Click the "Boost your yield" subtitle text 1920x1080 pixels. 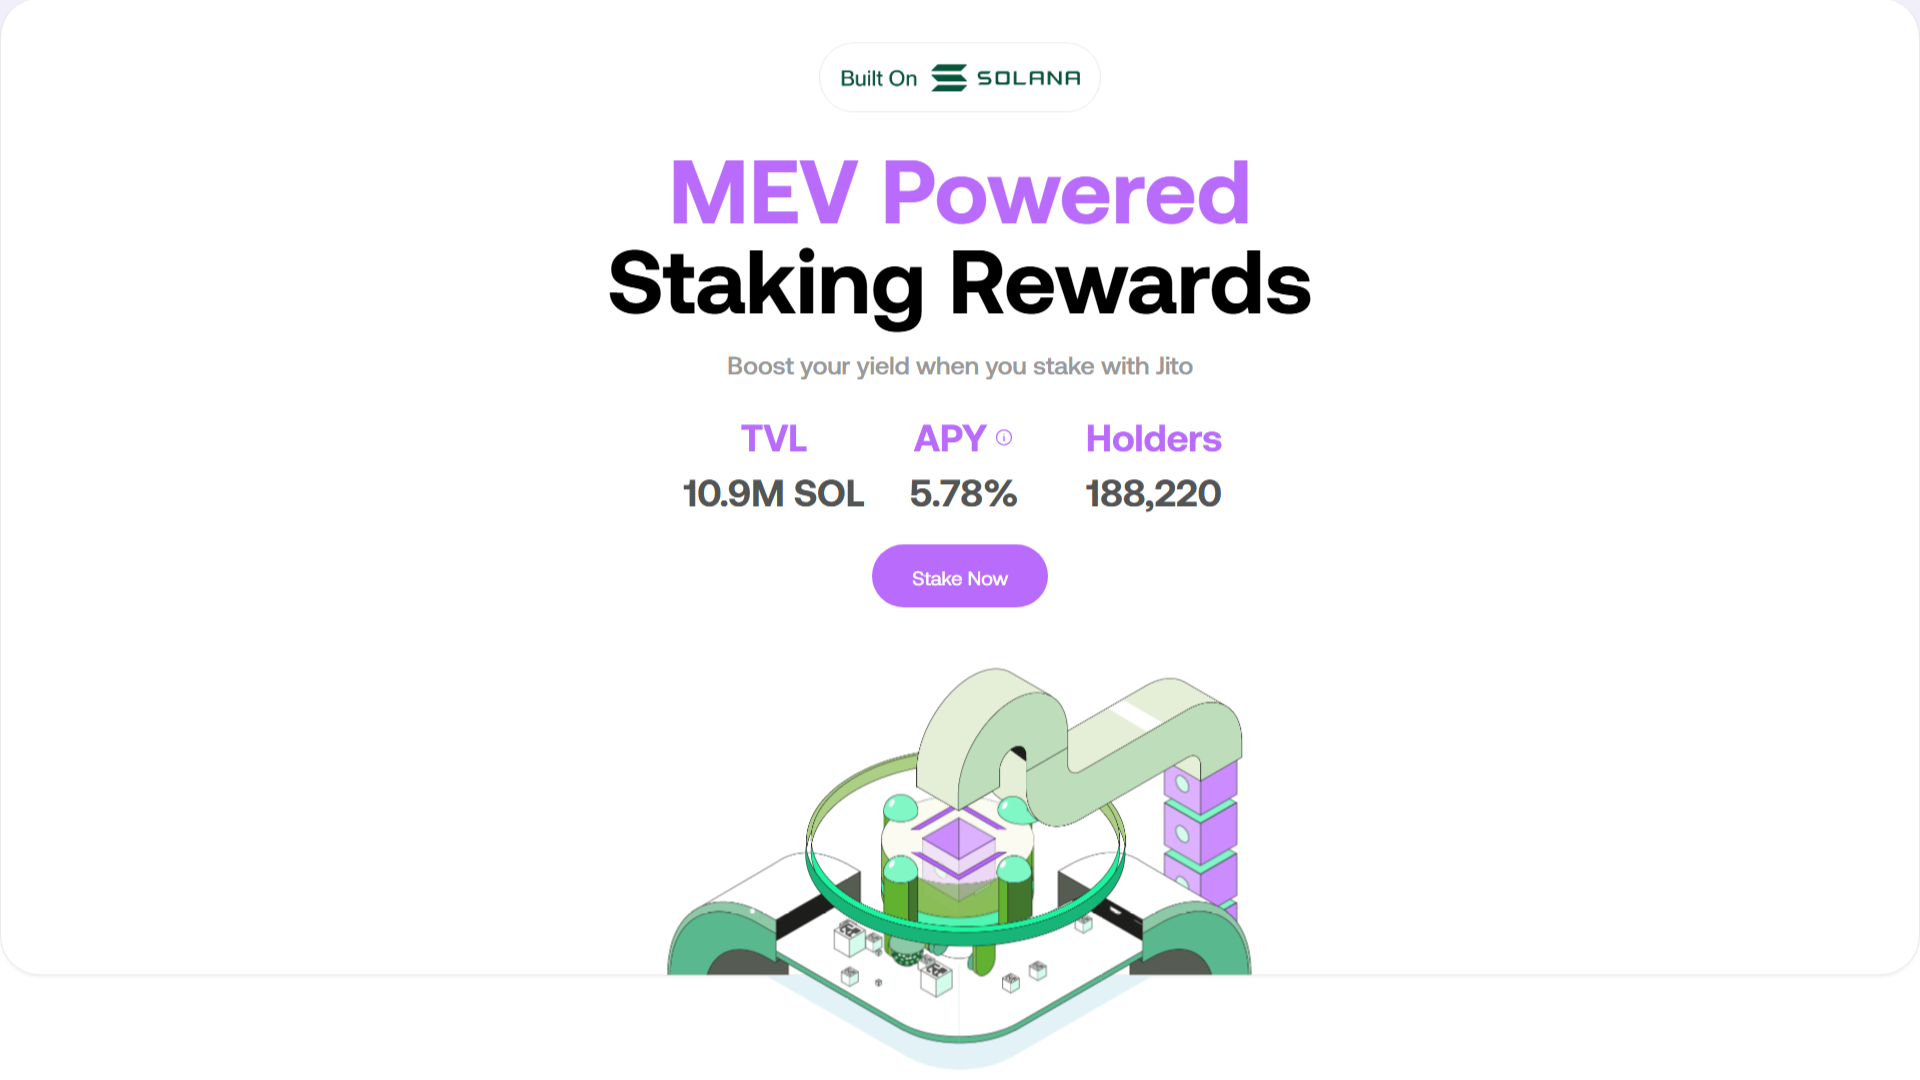point(960,366)
